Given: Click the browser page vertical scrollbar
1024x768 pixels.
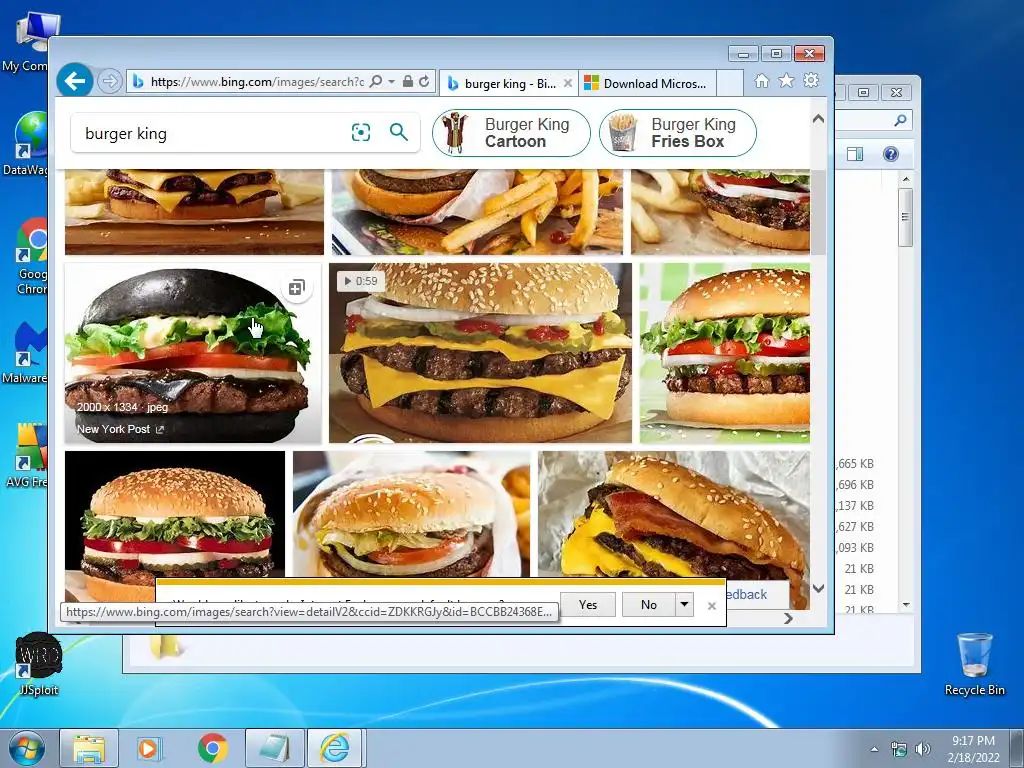Looking at the screenshot, I should tap(818, 212).
